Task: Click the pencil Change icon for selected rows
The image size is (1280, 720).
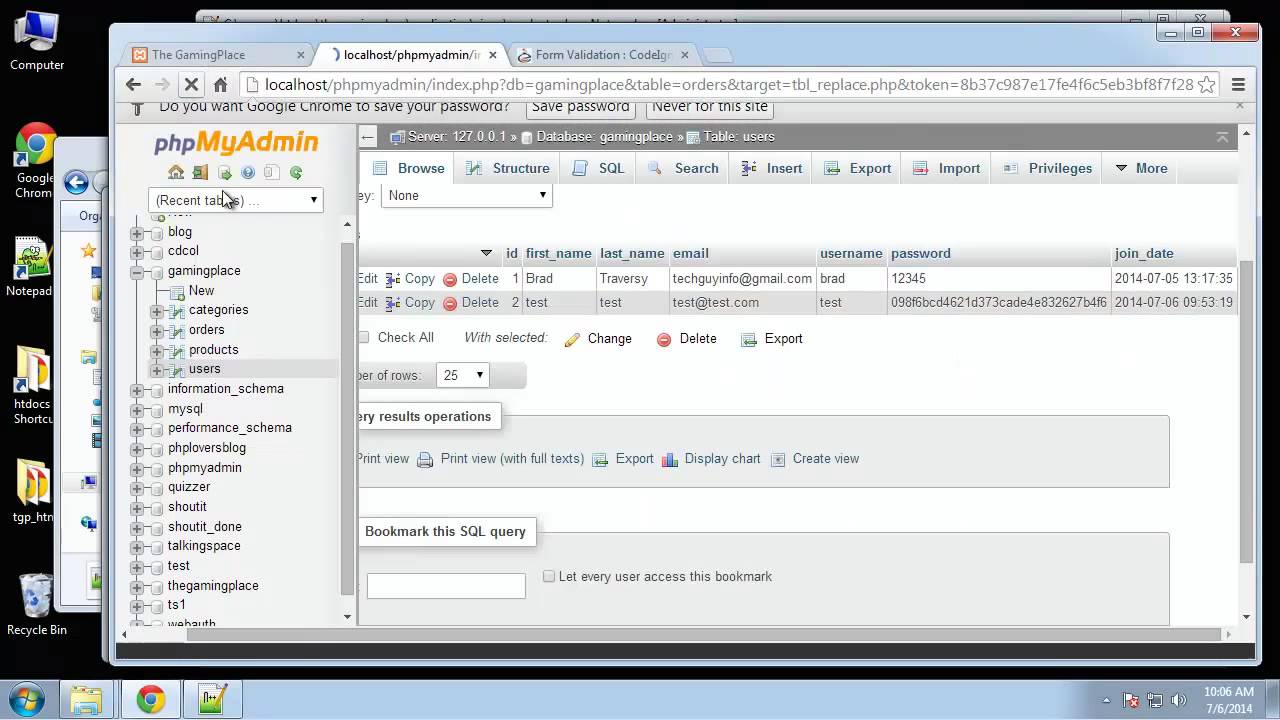Action: tap(572, 339)
